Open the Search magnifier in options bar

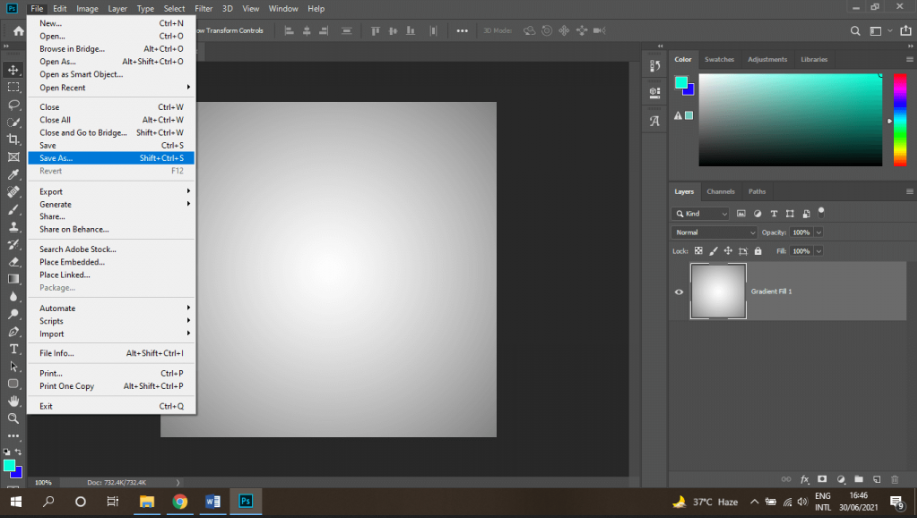point(855,31)
